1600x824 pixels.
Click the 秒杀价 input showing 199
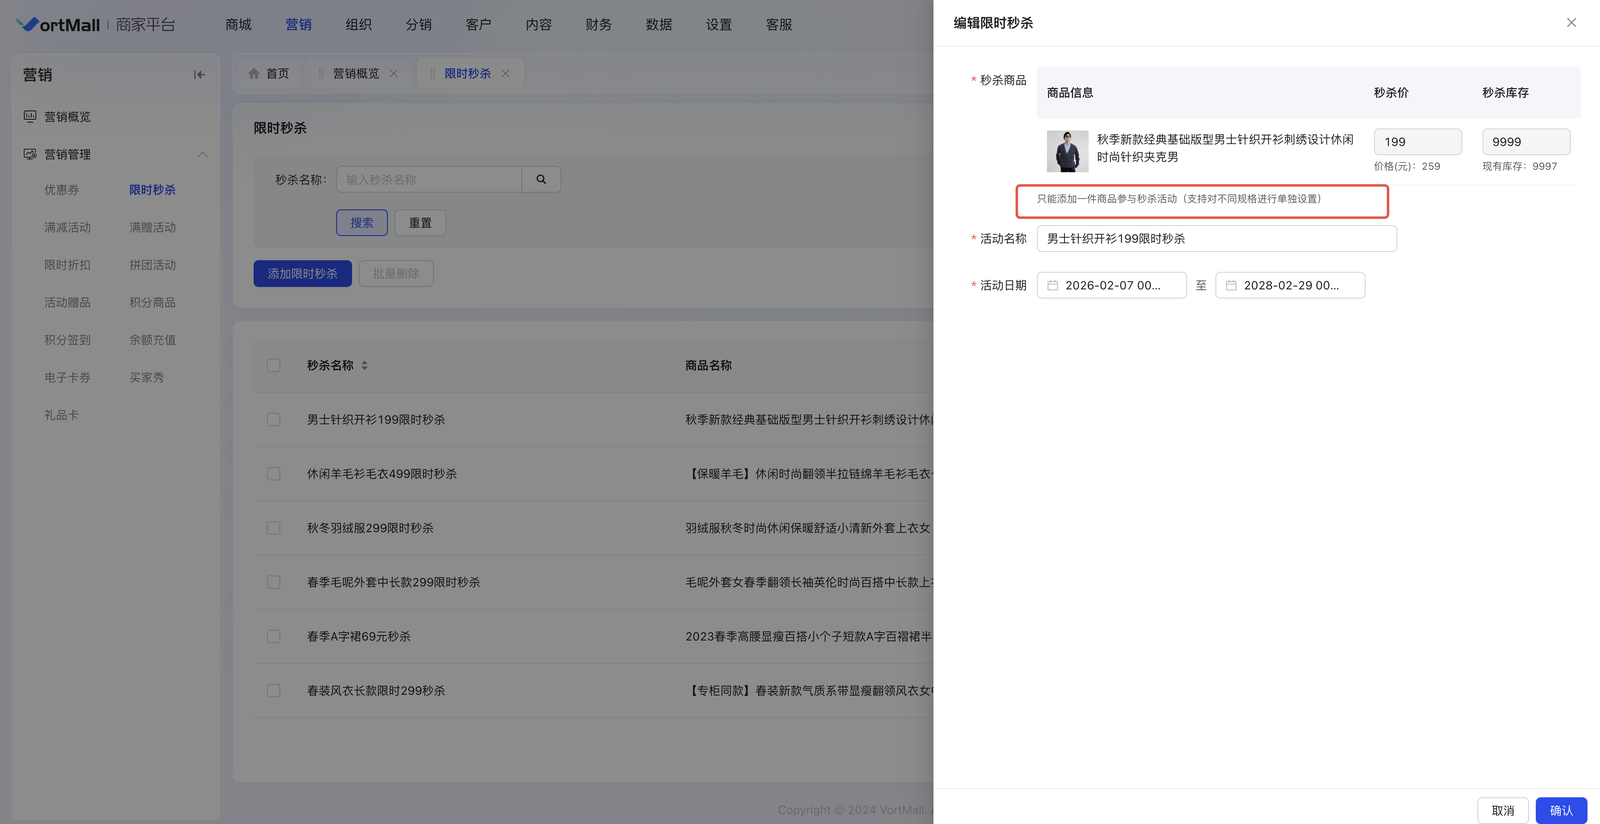[x=1416, y=142]
